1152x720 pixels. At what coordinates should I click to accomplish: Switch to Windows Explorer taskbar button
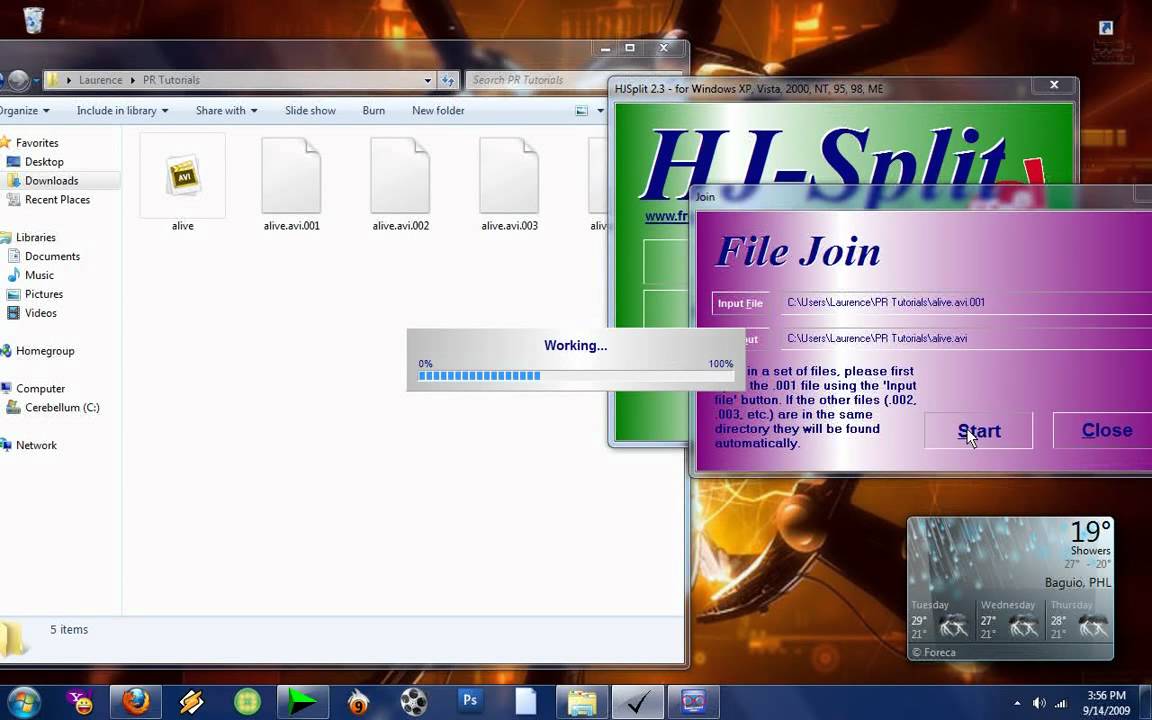coord(582,702)
